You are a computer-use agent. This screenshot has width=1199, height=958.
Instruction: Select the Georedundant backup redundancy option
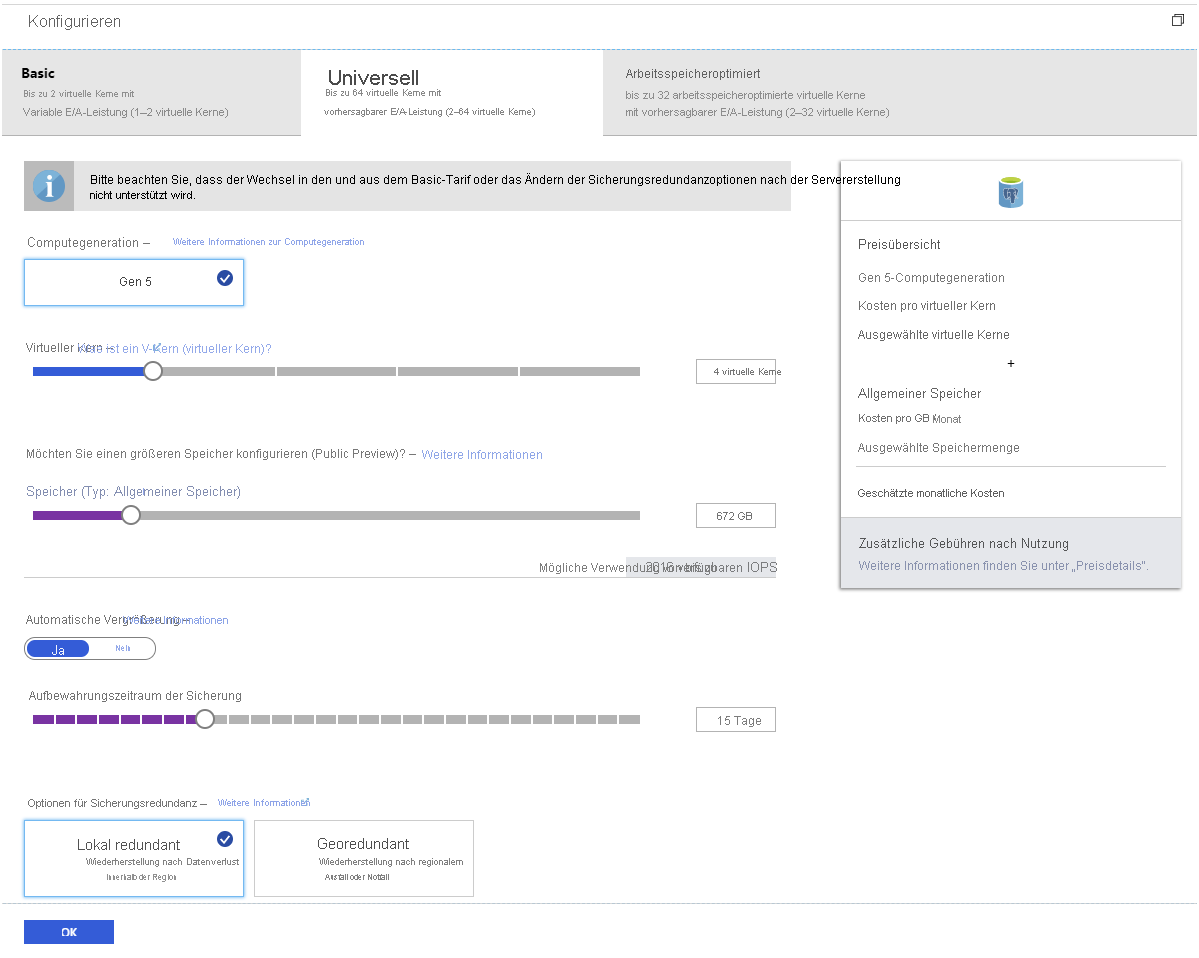coord(363,857)
